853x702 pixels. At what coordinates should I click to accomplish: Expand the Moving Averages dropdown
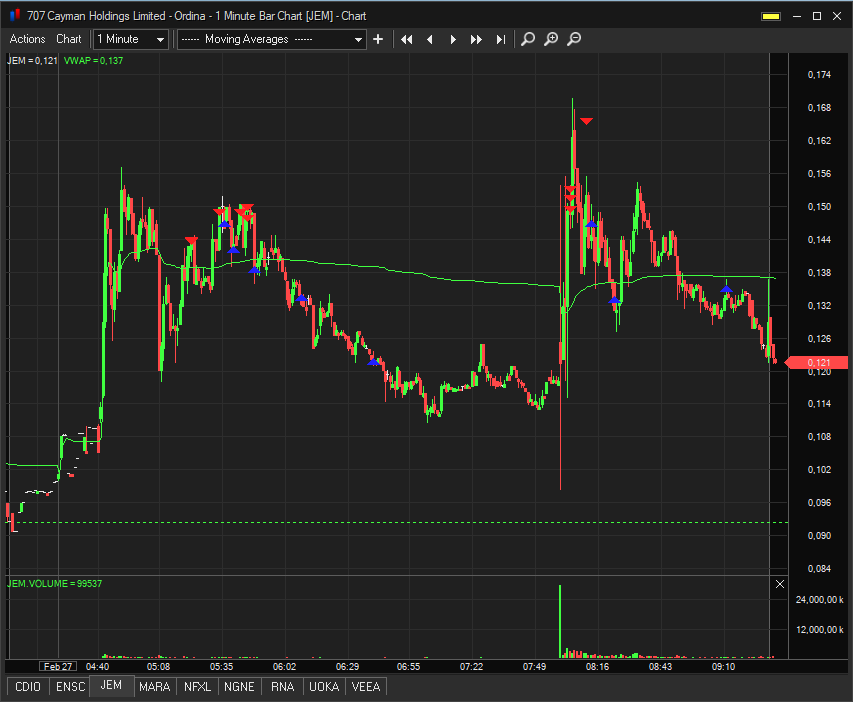(271, 39)
